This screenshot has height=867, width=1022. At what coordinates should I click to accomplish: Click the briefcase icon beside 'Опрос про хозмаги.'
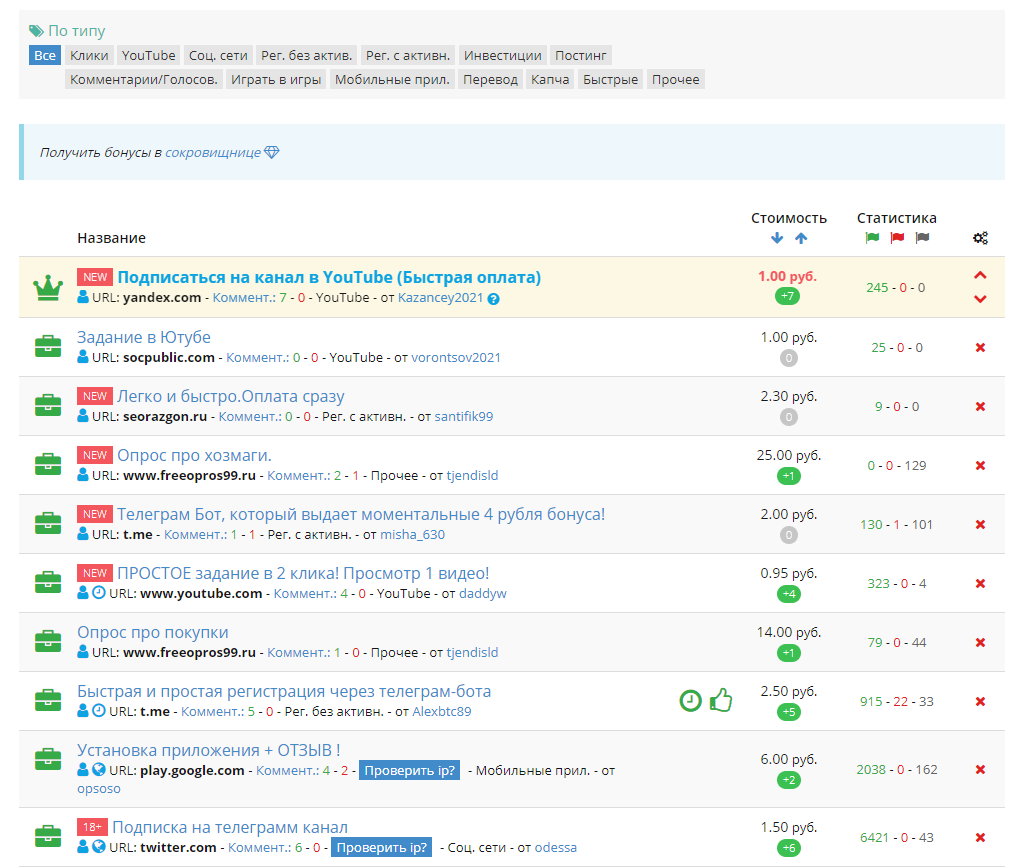(48, 464)
